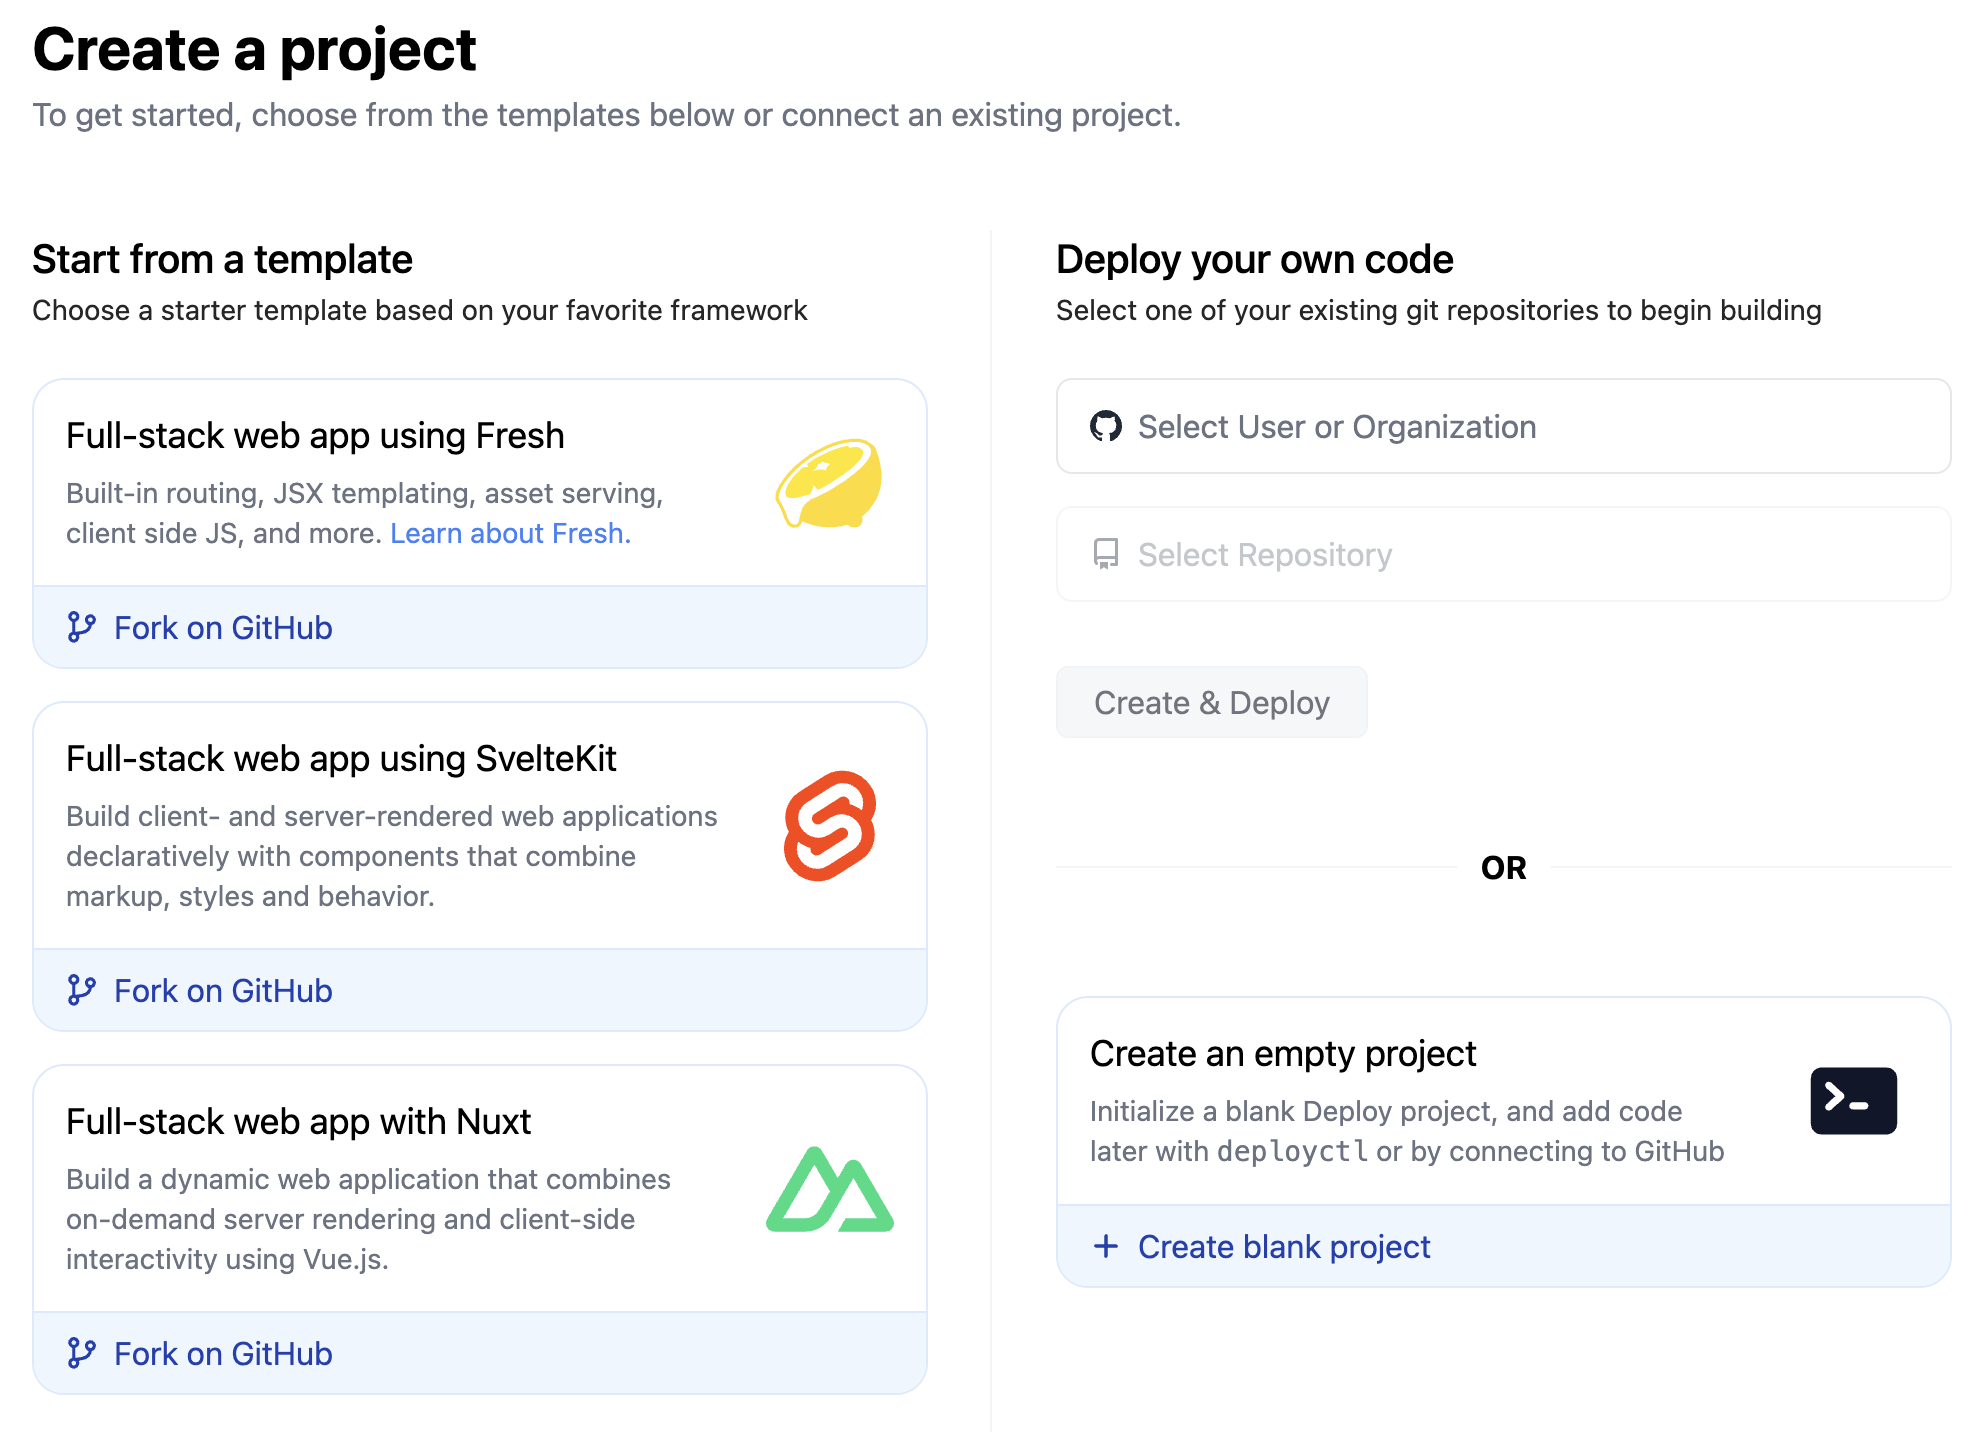The height and width of the screenshot is (1432, 1980).
Task: Click Fork on GitHub under the Nuxt template
Action: point(222,1353)
